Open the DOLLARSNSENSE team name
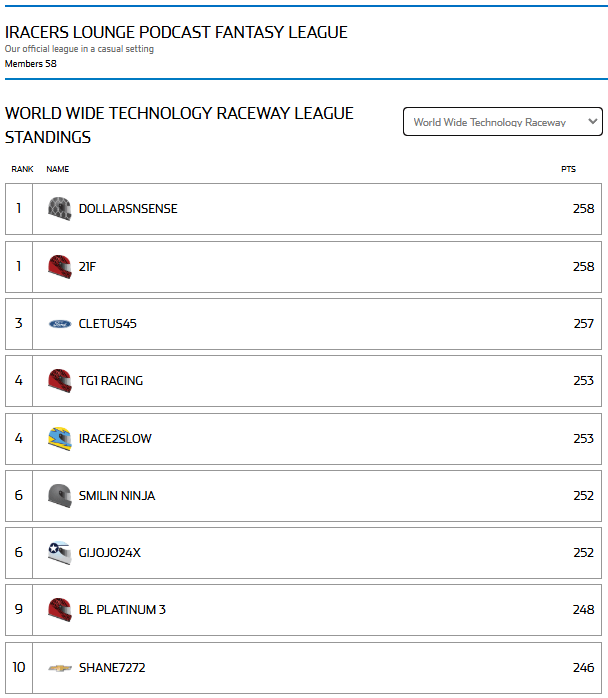The image size is (608, 698). [128, 209]
